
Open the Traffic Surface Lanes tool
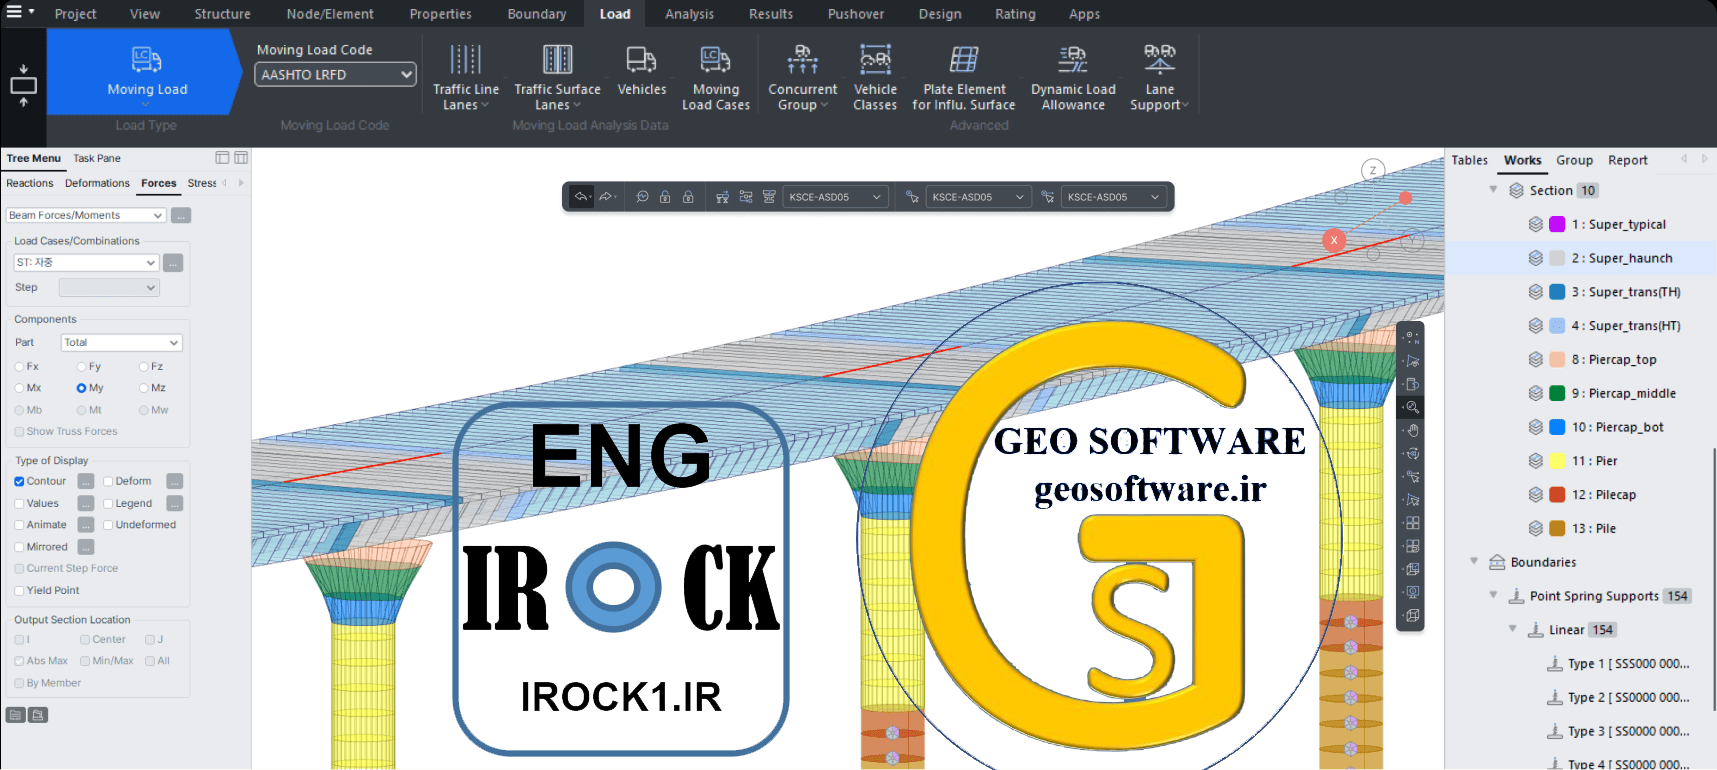[x=557, y=77]
